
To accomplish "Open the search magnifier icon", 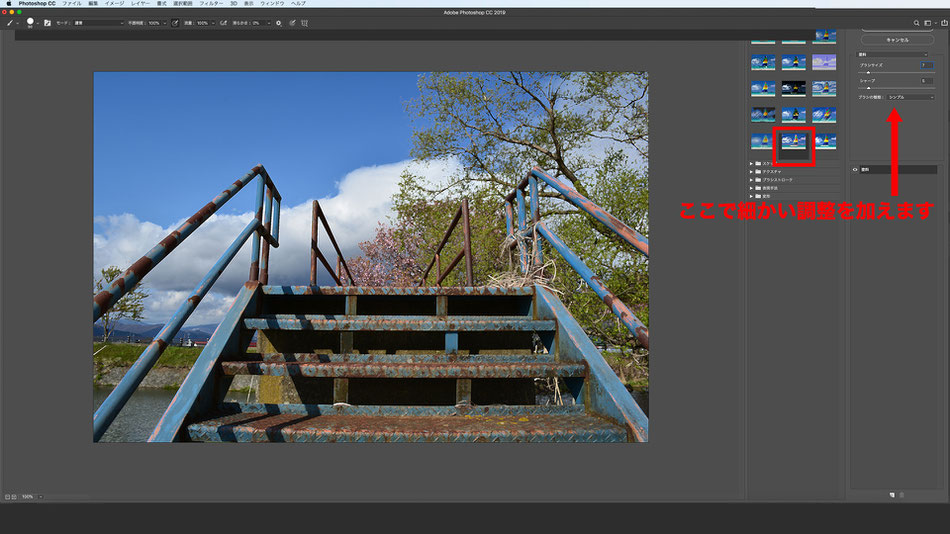I will pos(916,23).
